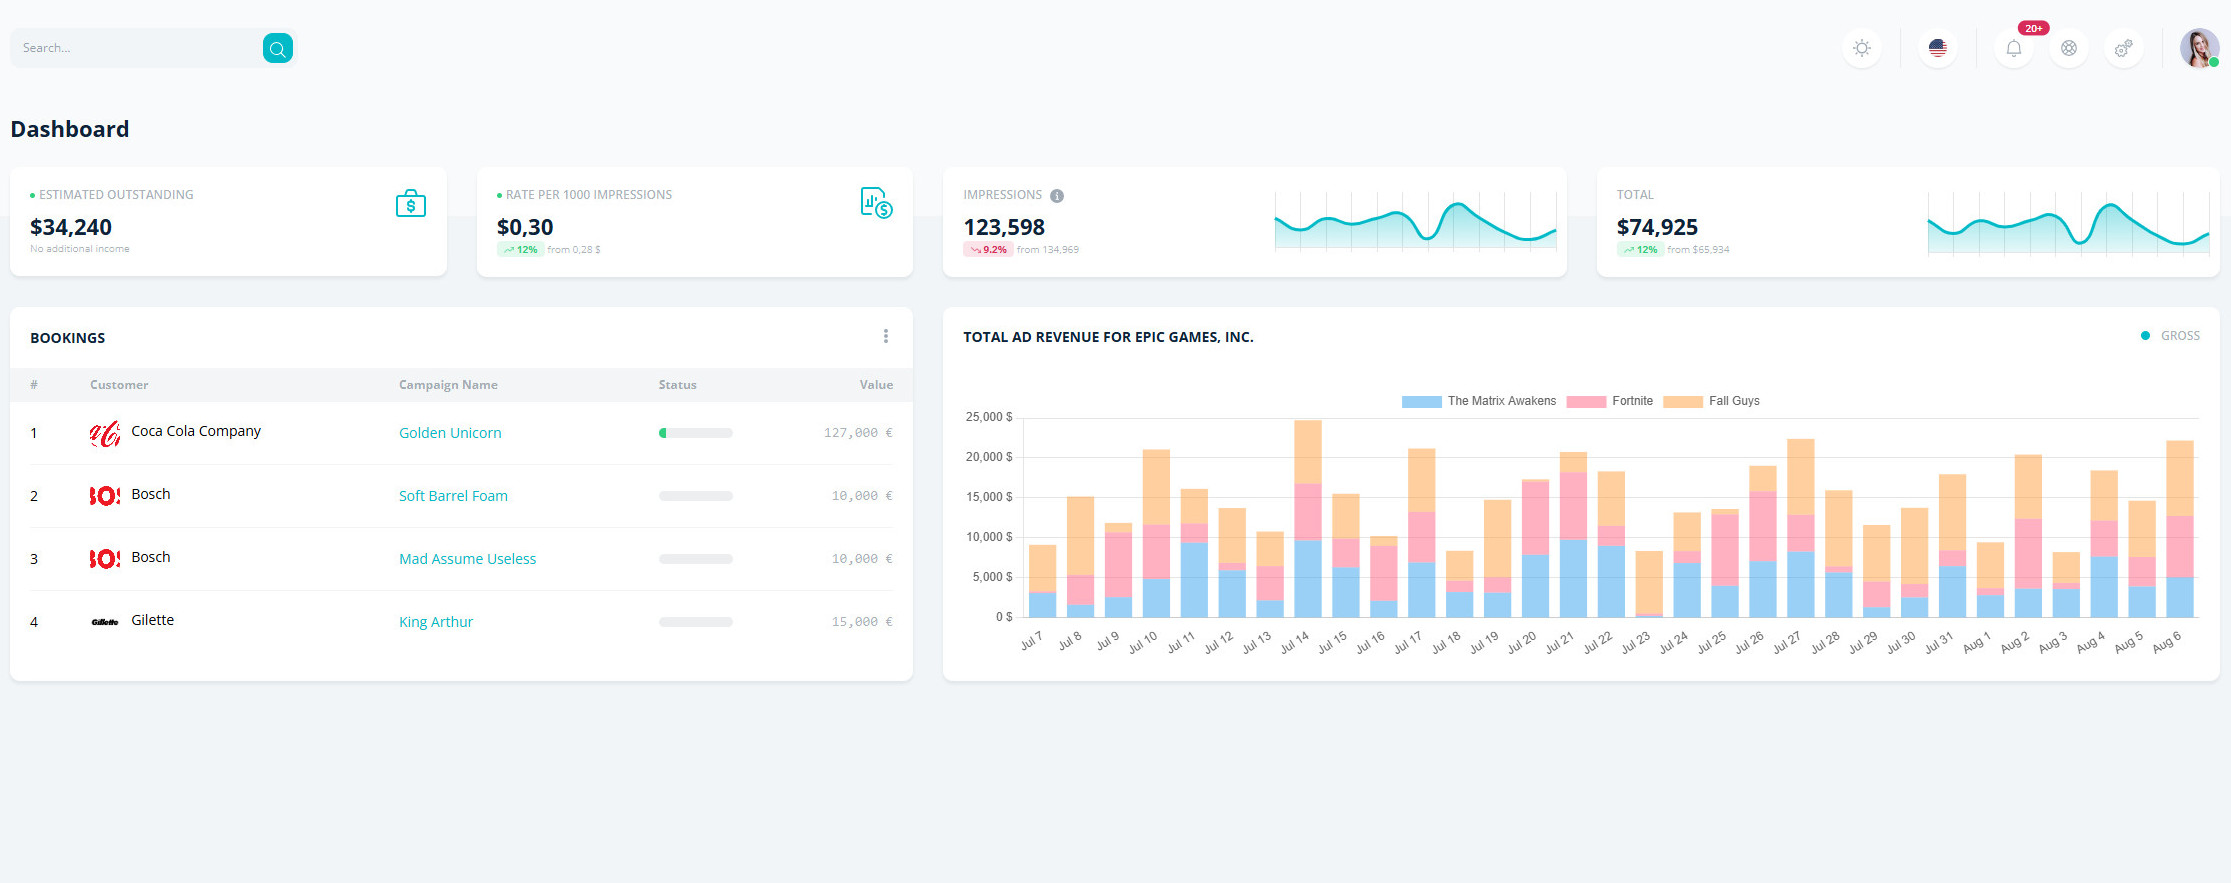Click the teal search button
The width and height of the screenshot is (2231, 883).
tap(277, 48)
